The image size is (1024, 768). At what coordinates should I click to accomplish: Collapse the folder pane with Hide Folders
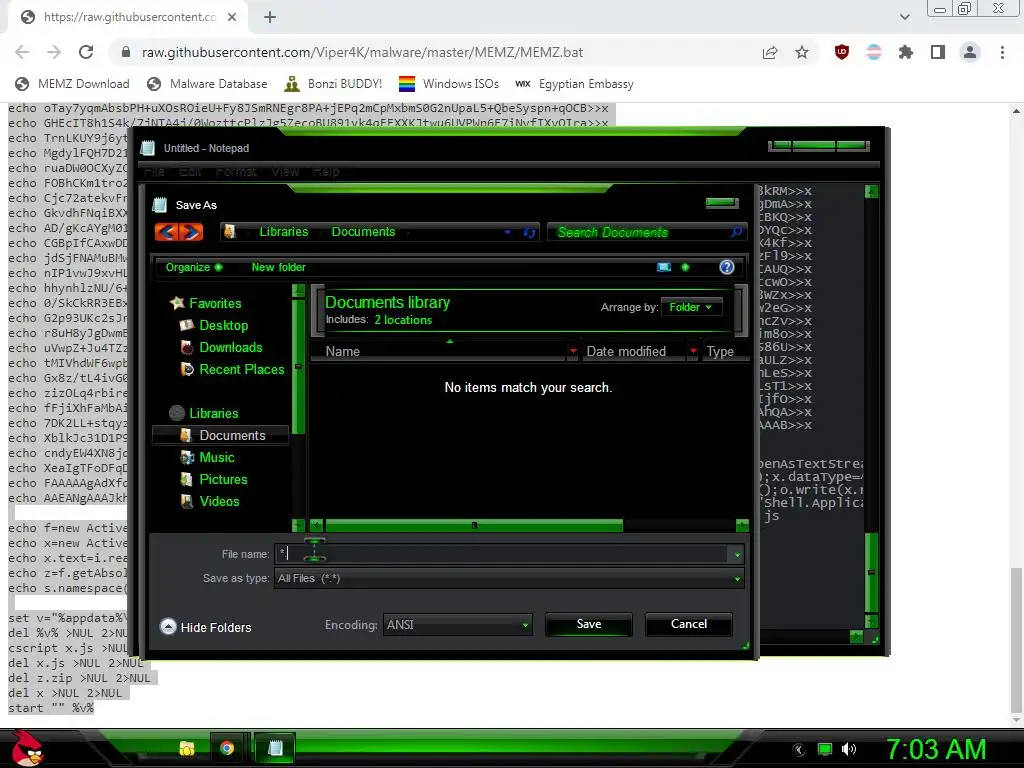pos(206,627)
